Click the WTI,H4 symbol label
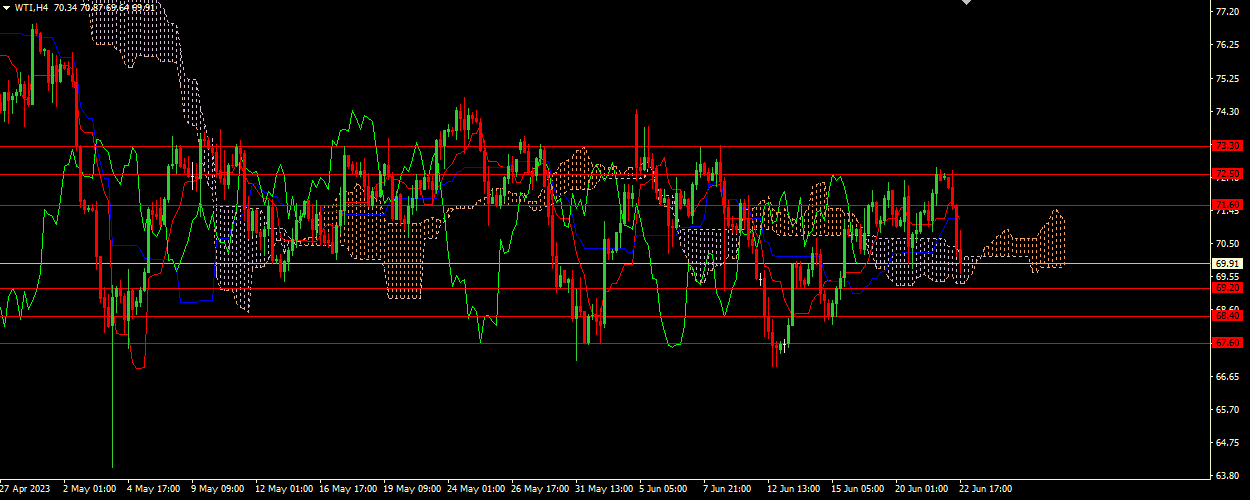This screenshot has height=500, width=1250. pyautogui.click(x=30, y=7)
